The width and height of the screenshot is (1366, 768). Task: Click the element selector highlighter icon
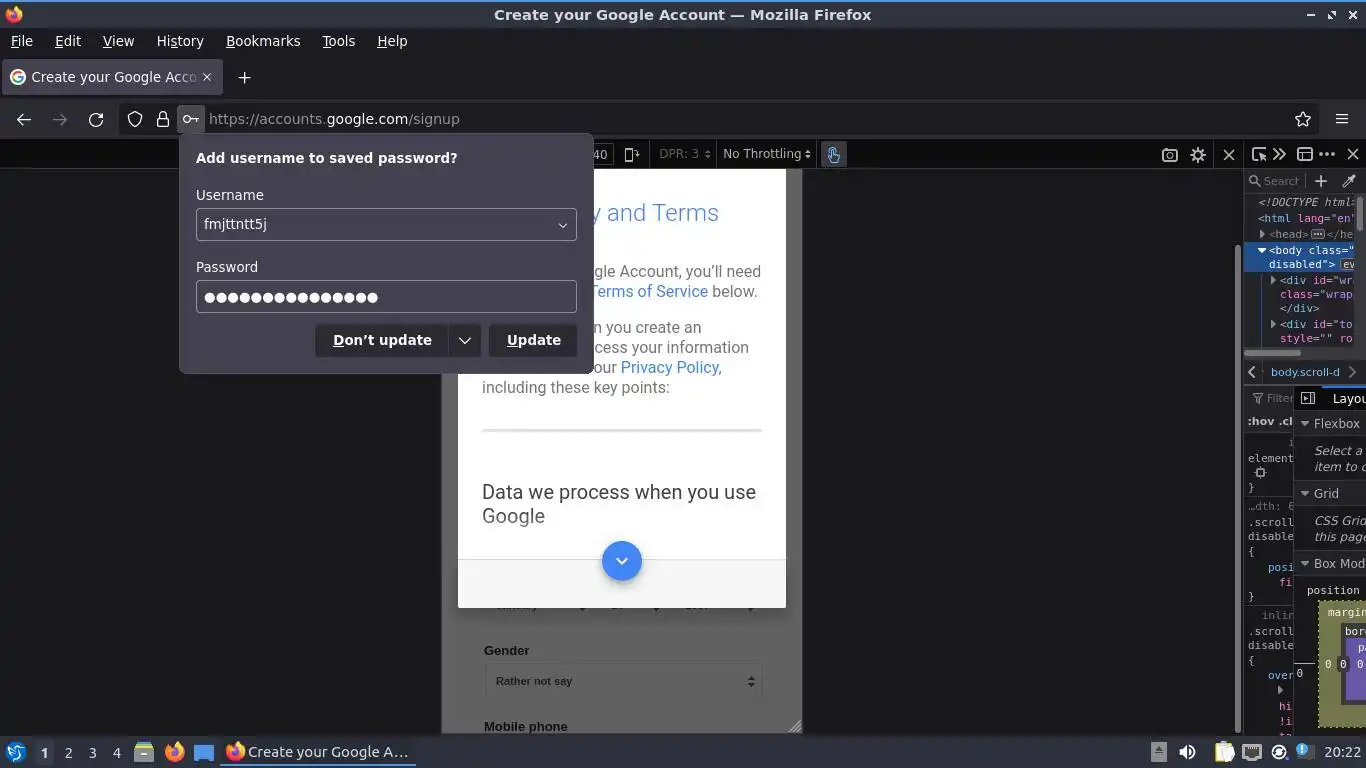click(1260, 473)
